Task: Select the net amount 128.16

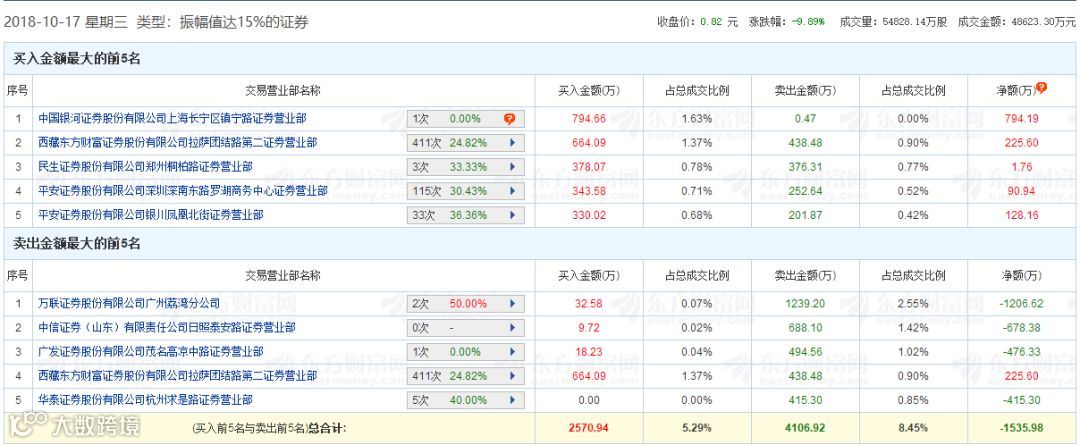Action: 1021,215
